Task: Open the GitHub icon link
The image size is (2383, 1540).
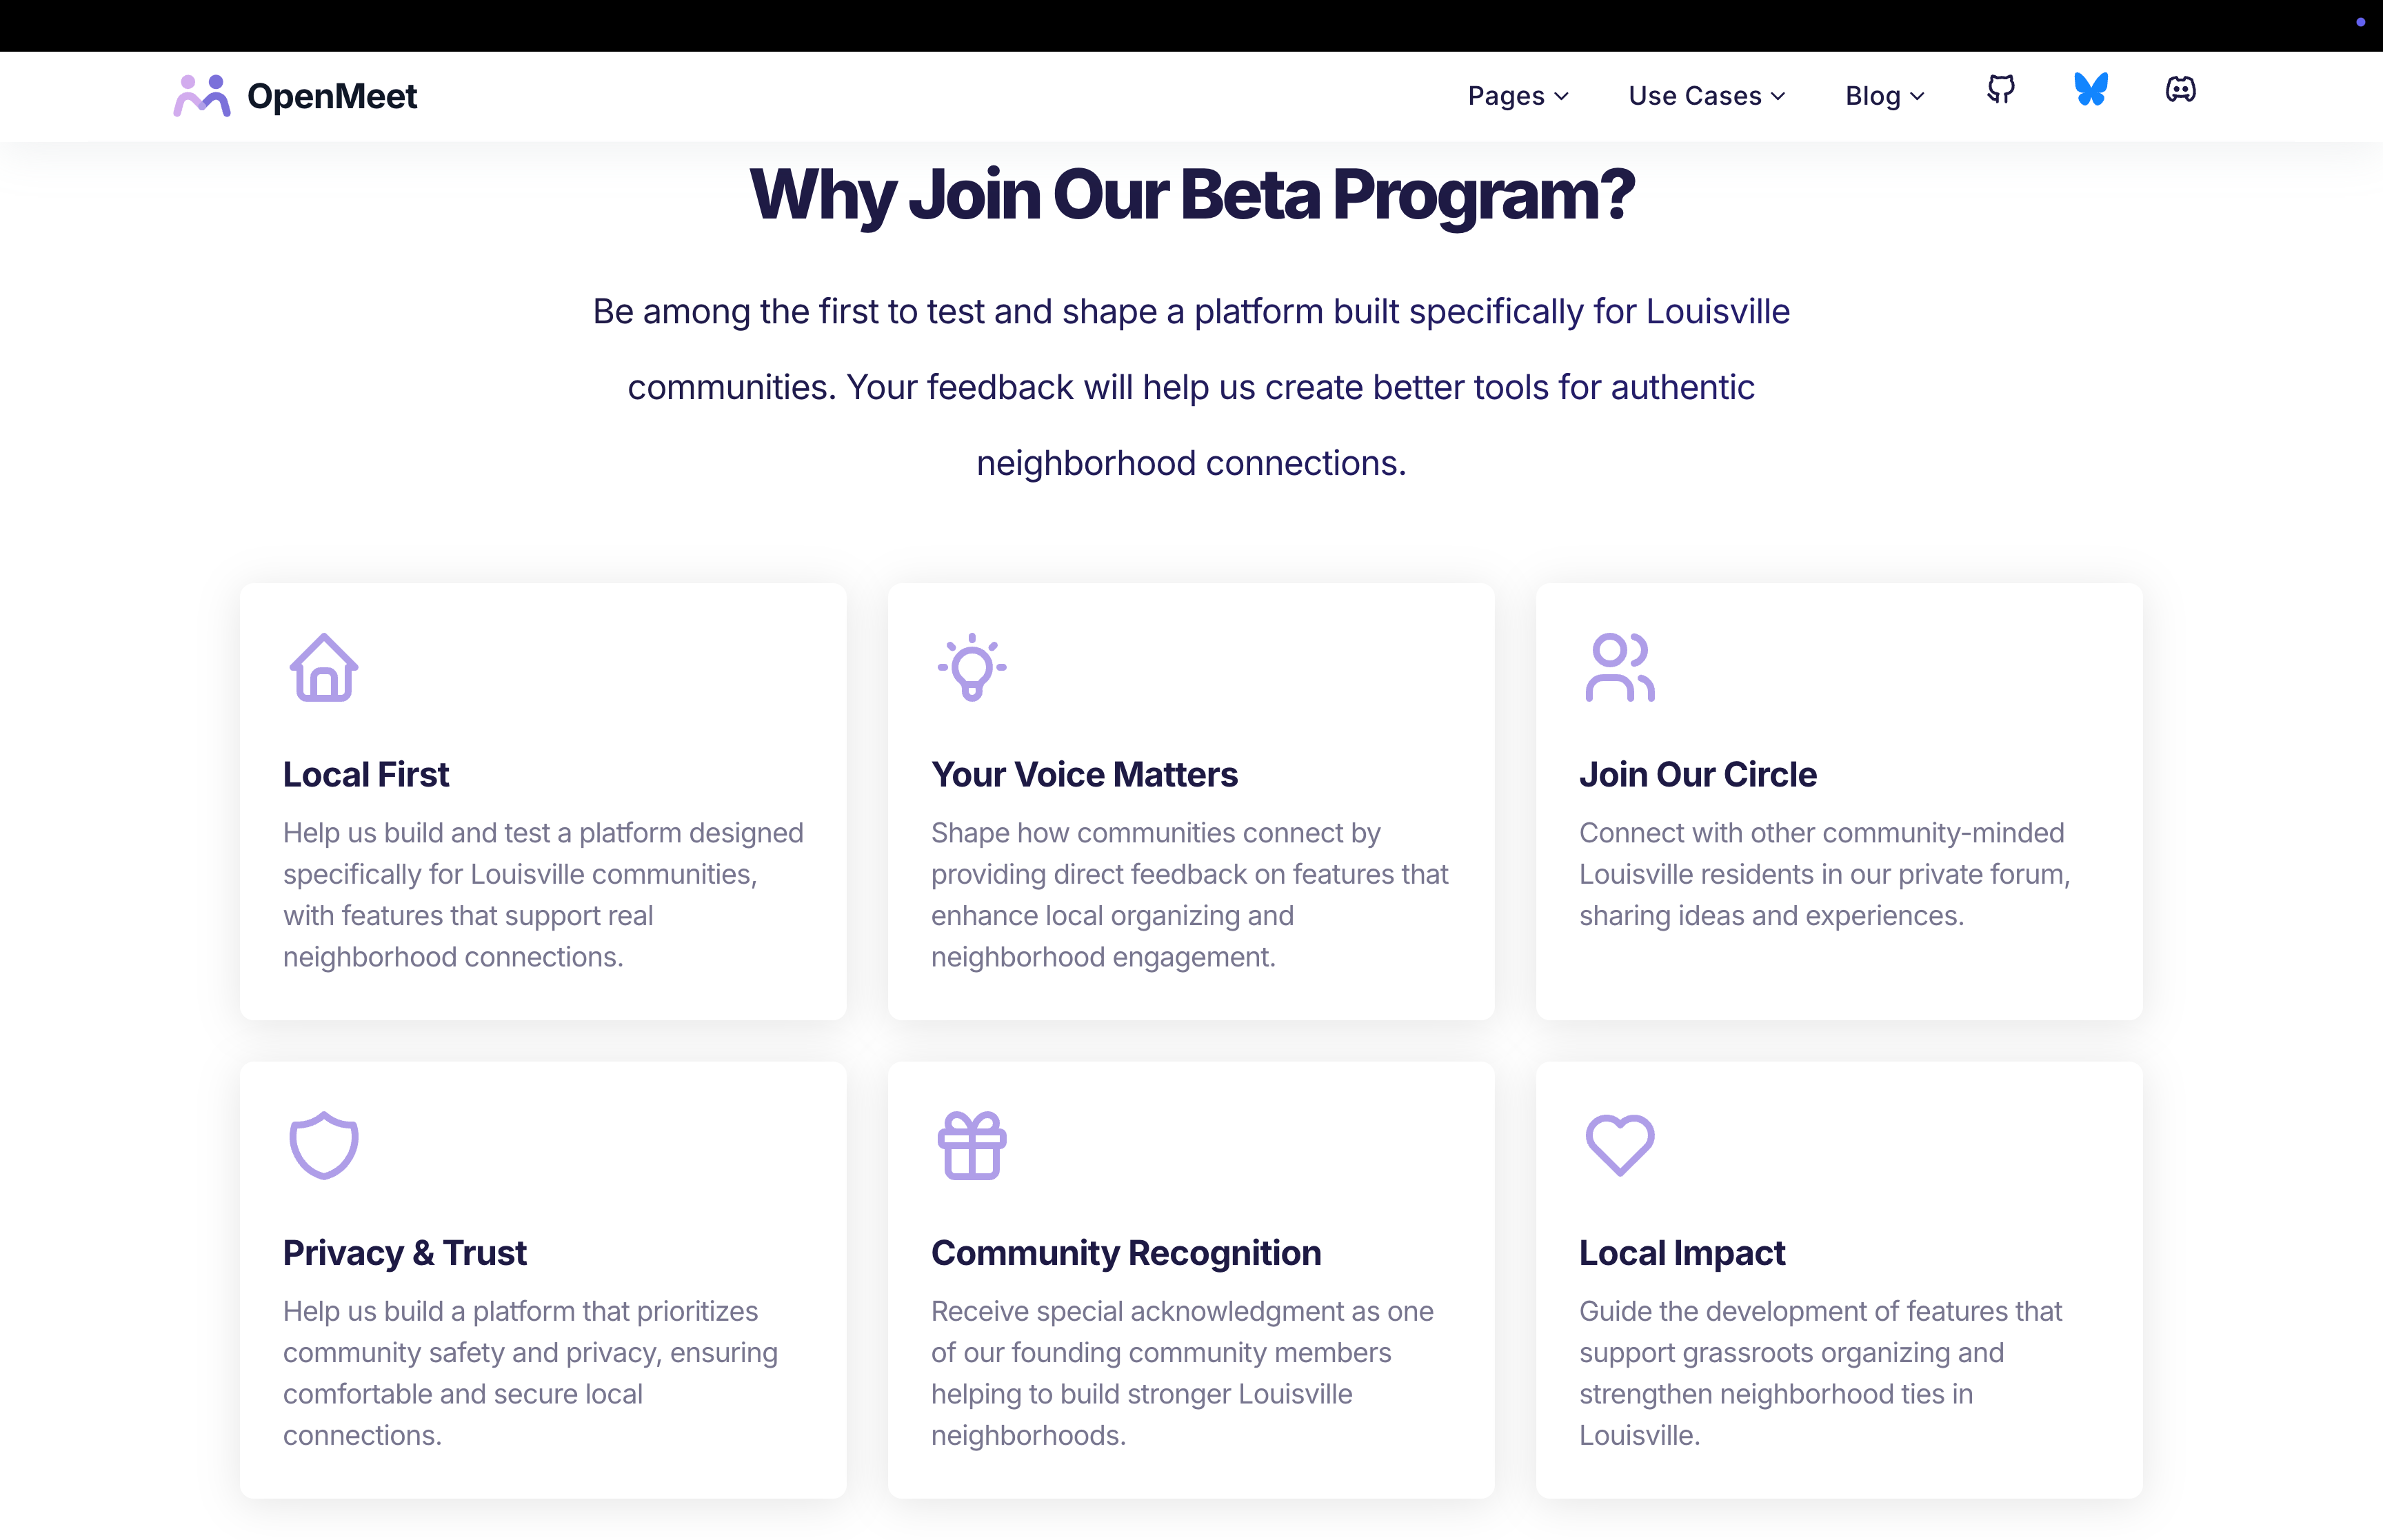Action: point(2000,90)
